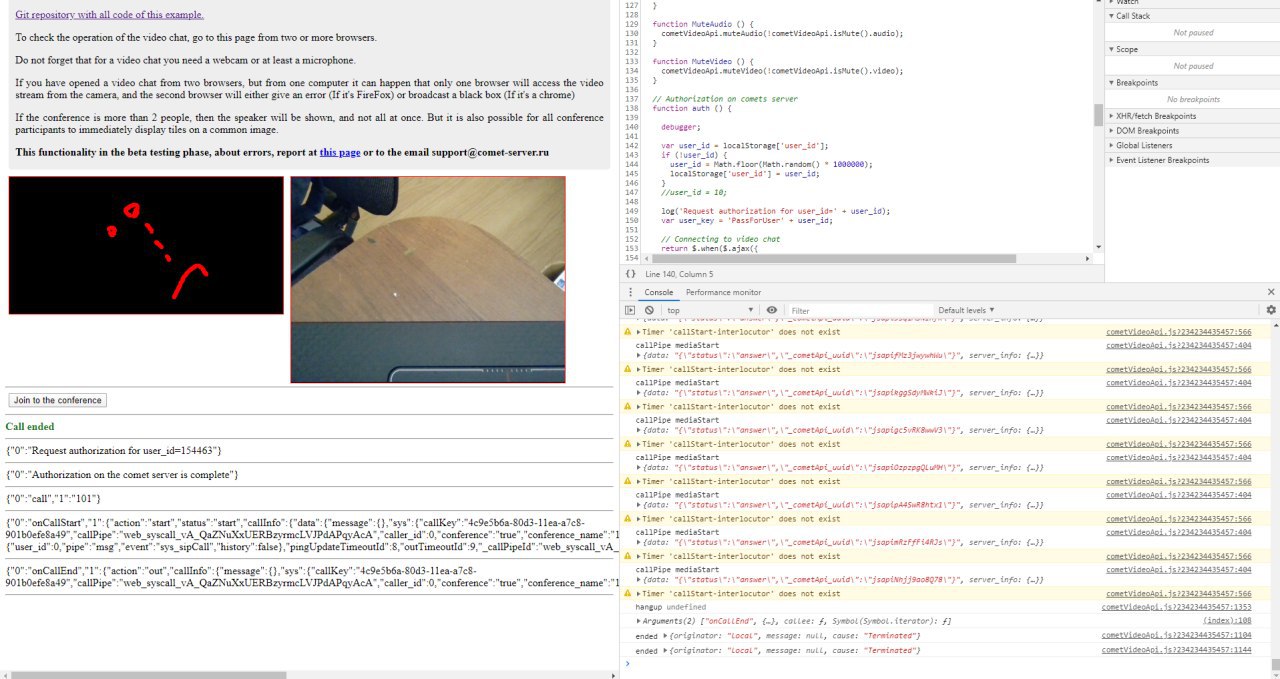Click the black video tile with red drawing
The width and height of the screenshot is (1280, 679).
point(146,245)
